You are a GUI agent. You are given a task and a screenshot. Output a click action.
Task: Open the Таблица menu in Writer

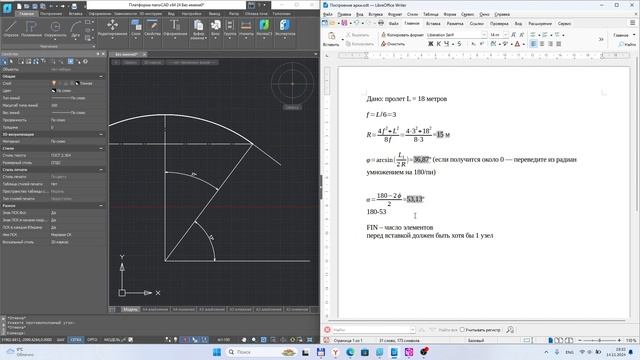point(431,14)
